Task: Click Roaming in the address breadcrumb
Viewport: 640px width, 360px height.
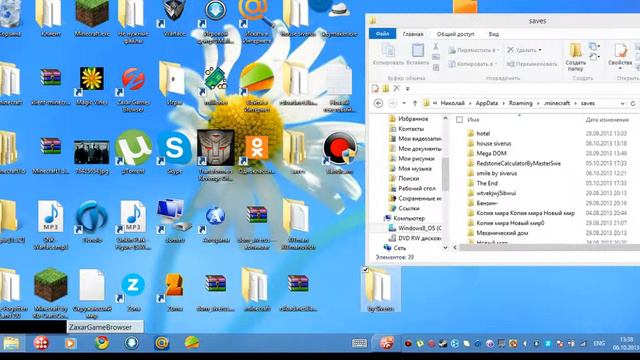Action: pos(520,103)
